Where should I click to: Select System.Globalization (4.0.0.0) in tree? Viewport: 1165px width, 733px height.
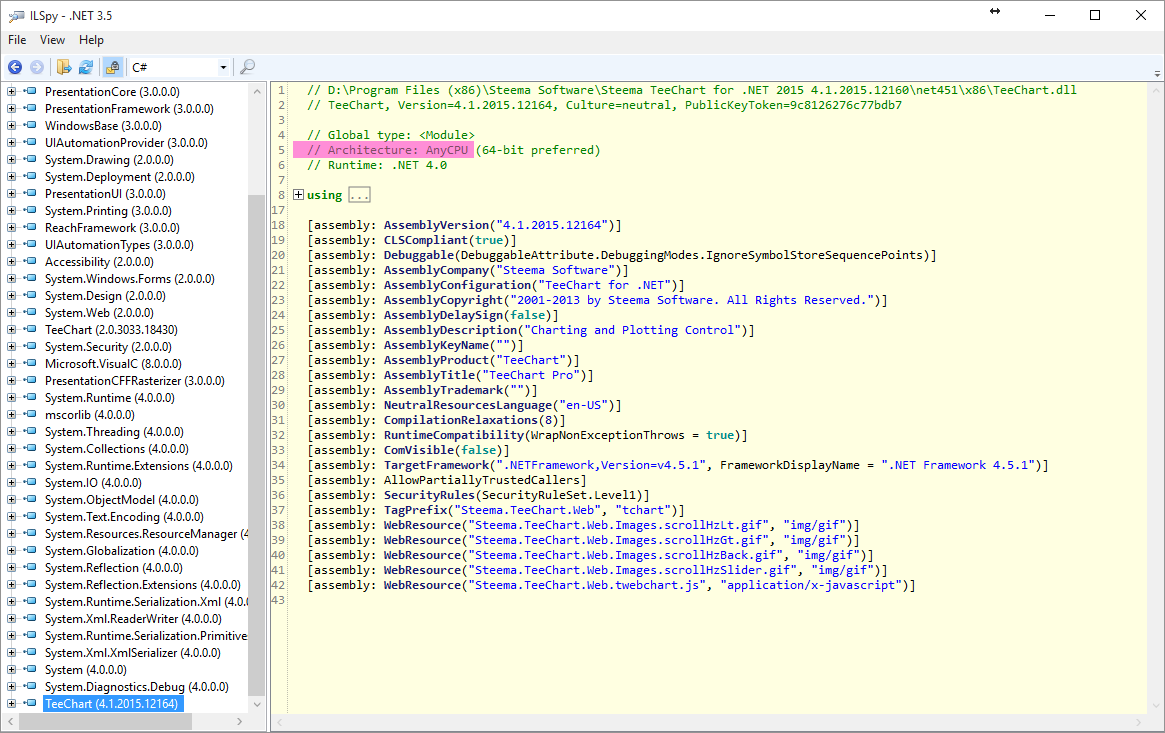[x=121, y=551]
